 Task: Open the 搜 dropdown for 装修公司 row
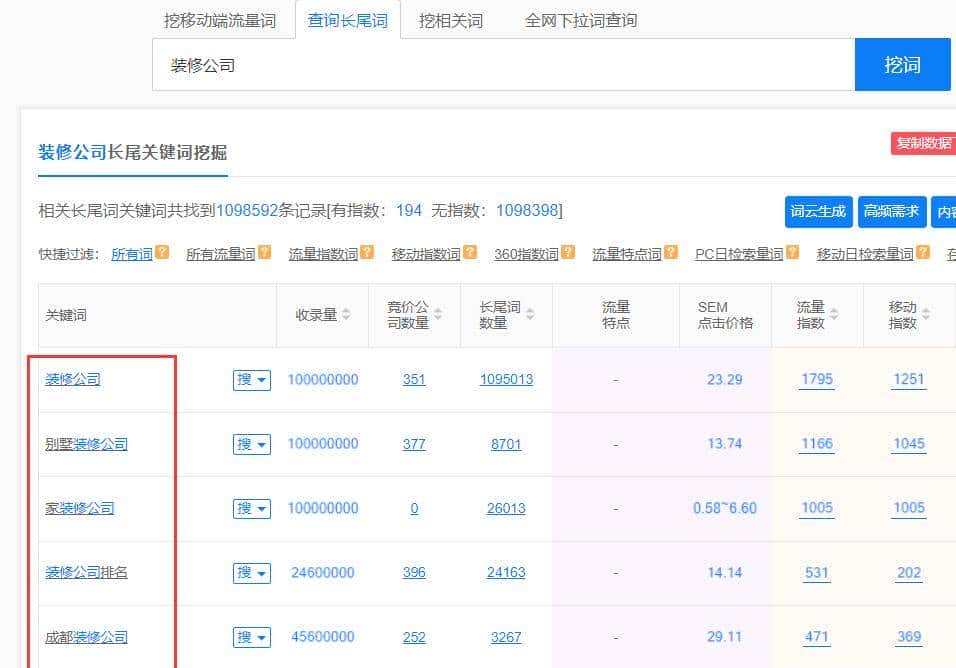point(251,379)
